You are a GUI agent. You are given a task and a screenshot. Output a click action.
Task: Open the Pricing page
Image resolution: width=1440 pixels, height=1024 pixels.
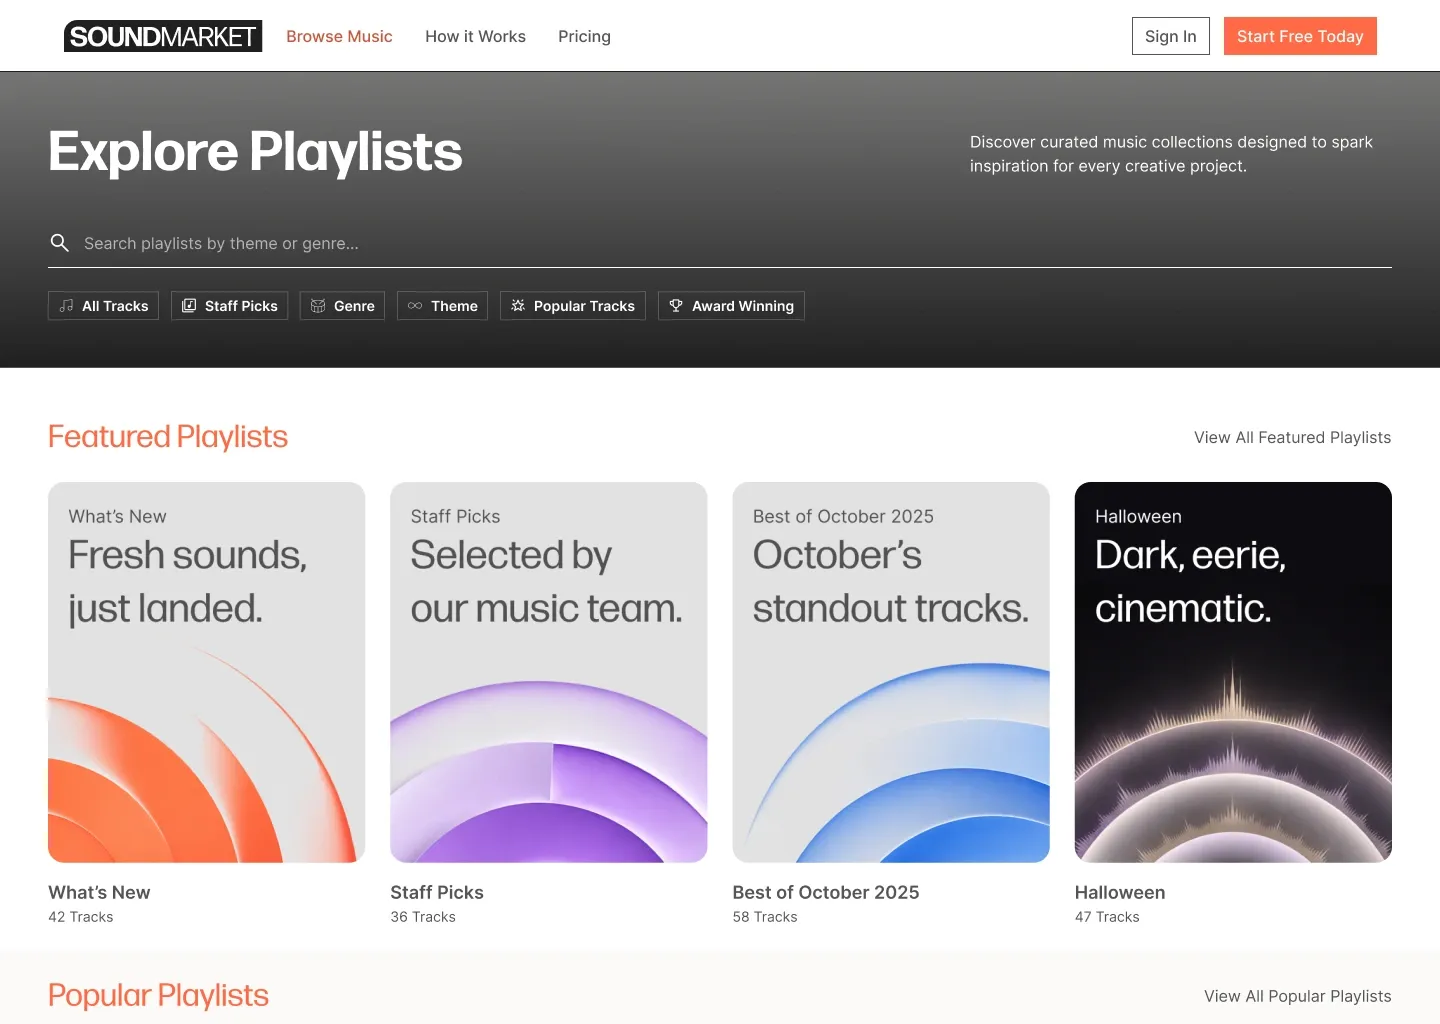tap(584, 36)
